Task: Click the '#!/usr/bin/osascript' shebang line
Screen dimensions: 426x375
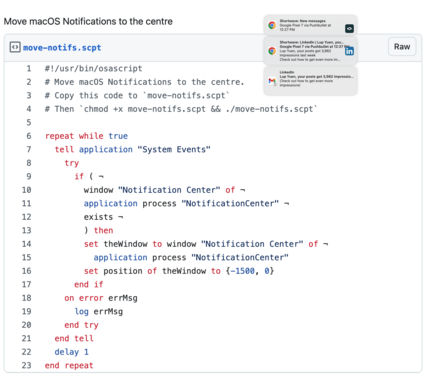Action: coord(94,69)
